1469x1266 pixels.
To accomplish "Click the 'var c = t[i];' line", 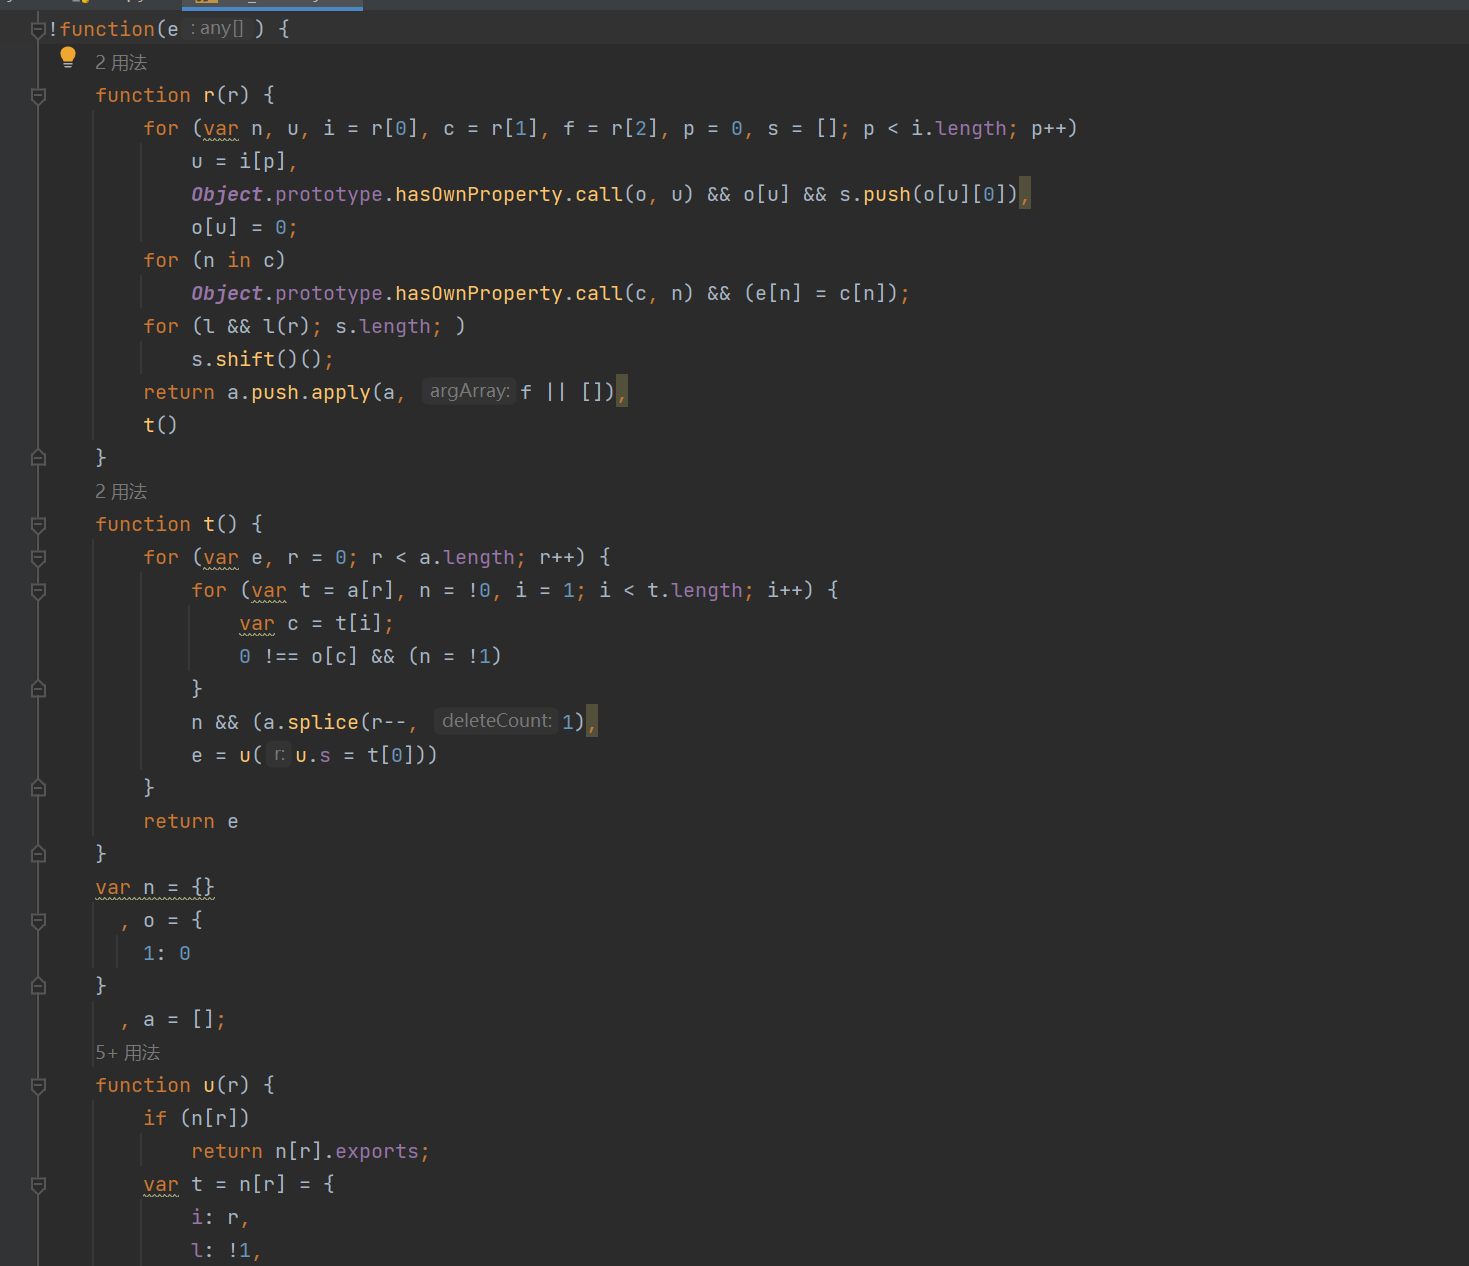I will click(316, 623).
